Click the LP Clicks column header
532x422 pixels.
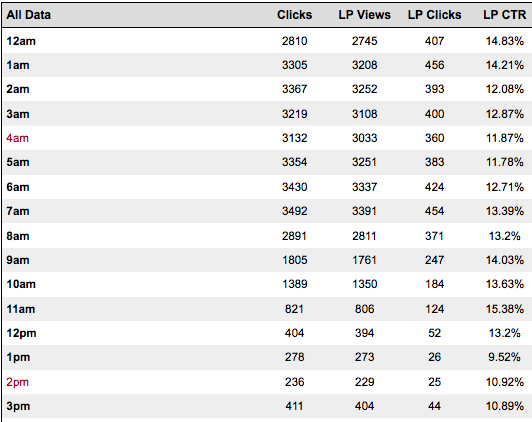point(434,15)
